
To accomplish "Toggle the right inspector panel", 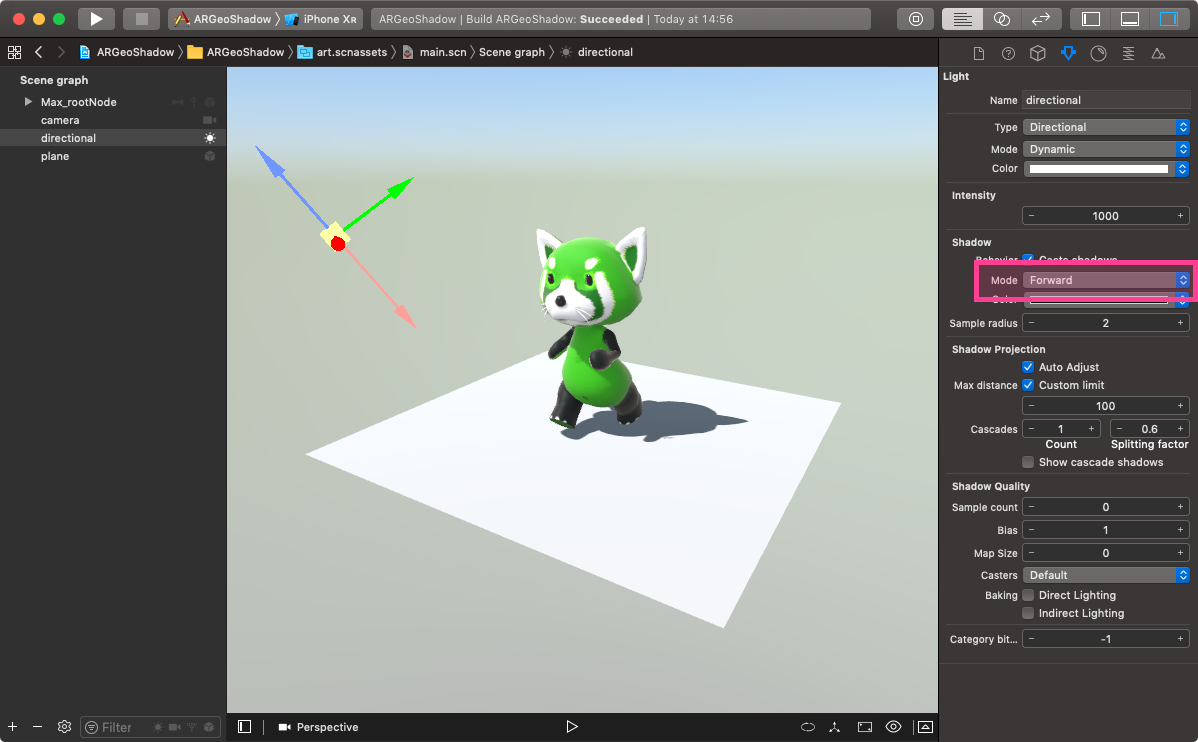I will point(1169,19).
